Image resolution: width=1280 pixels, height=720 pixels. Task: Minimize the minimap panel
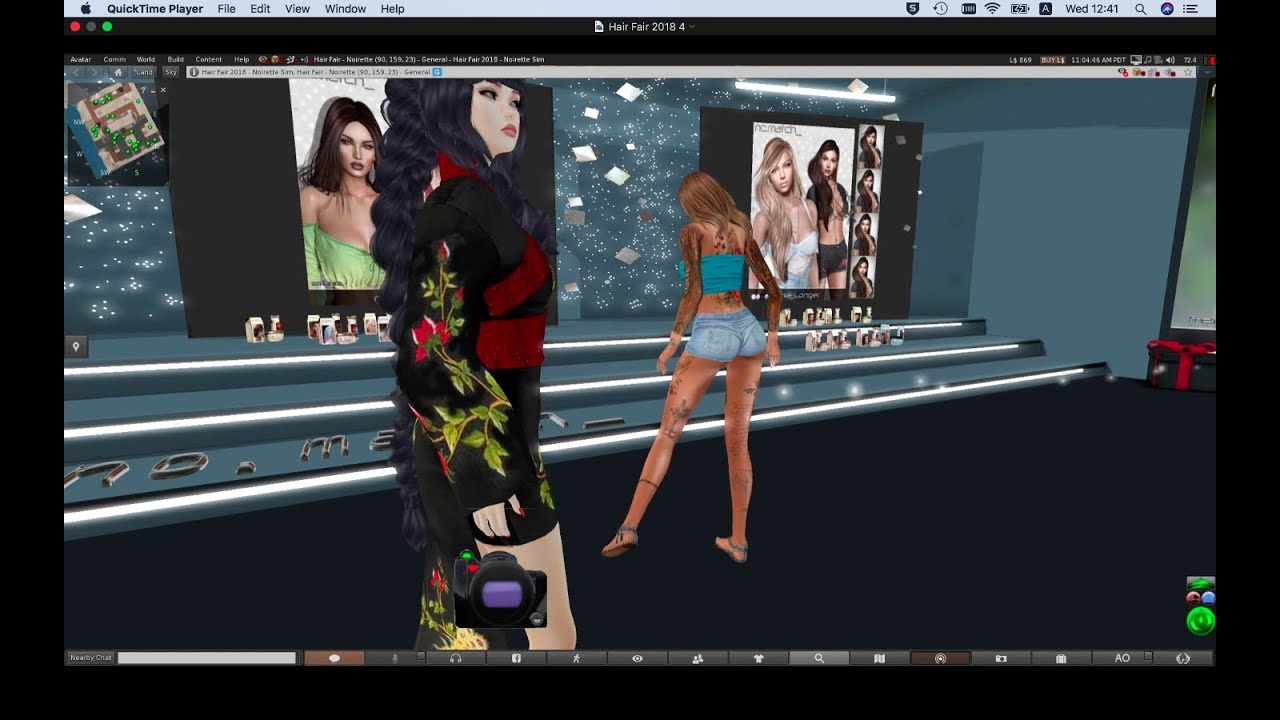click(153, 90)
